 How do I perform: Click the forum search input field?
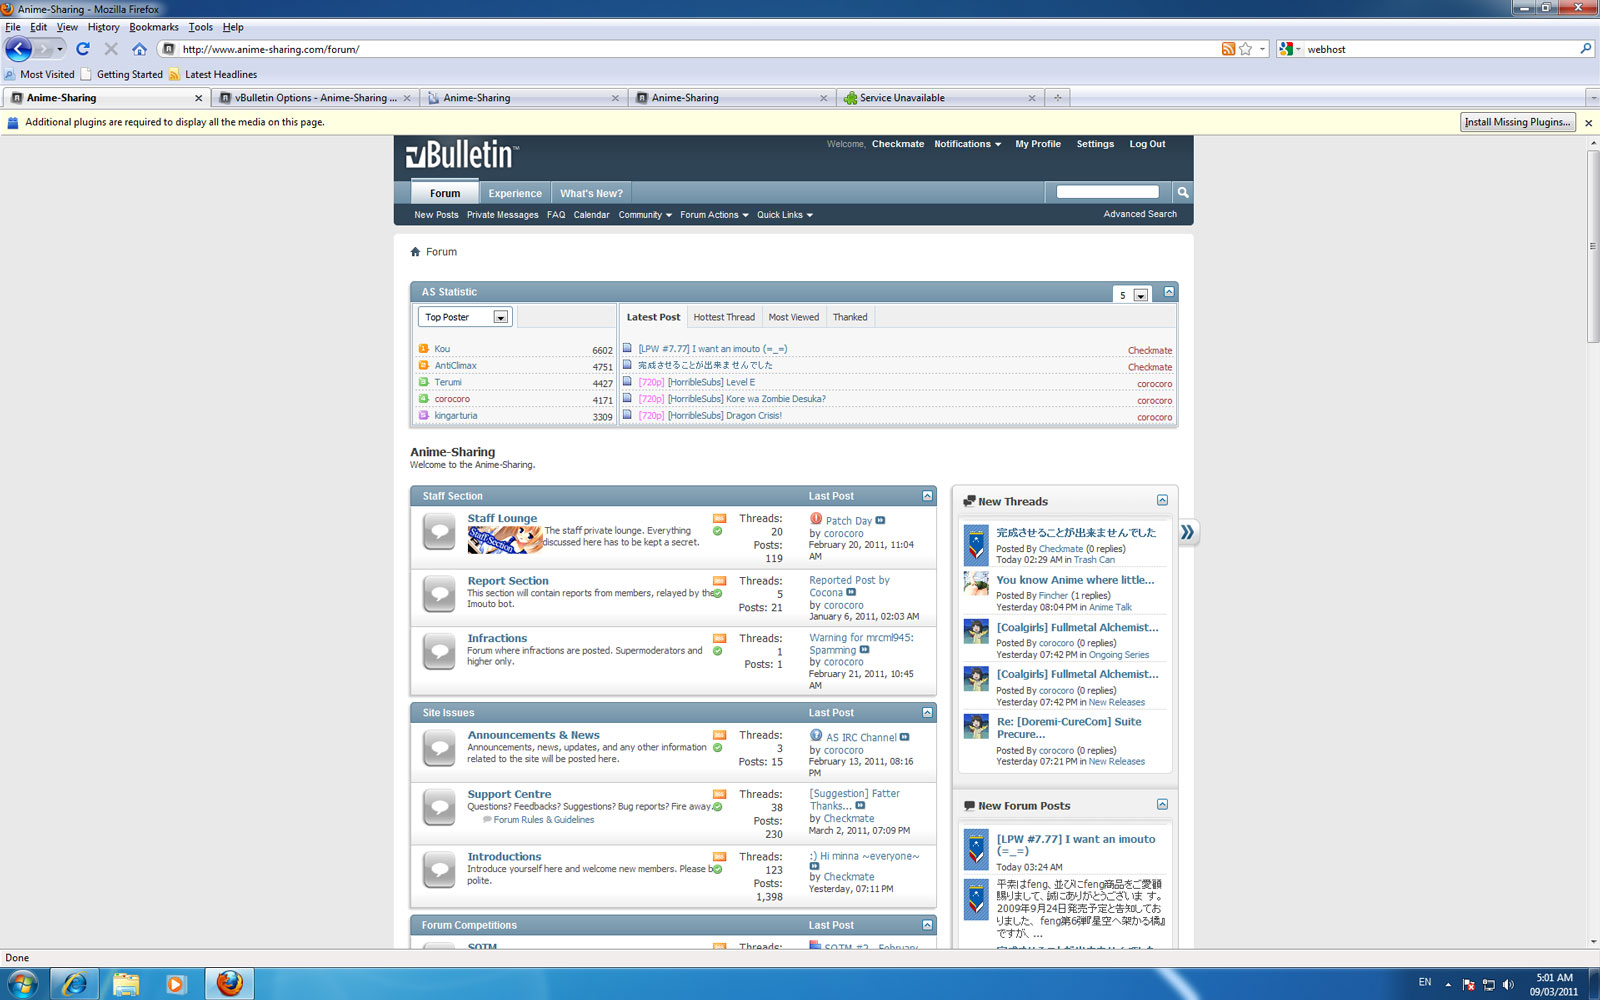coord(1107,192)
